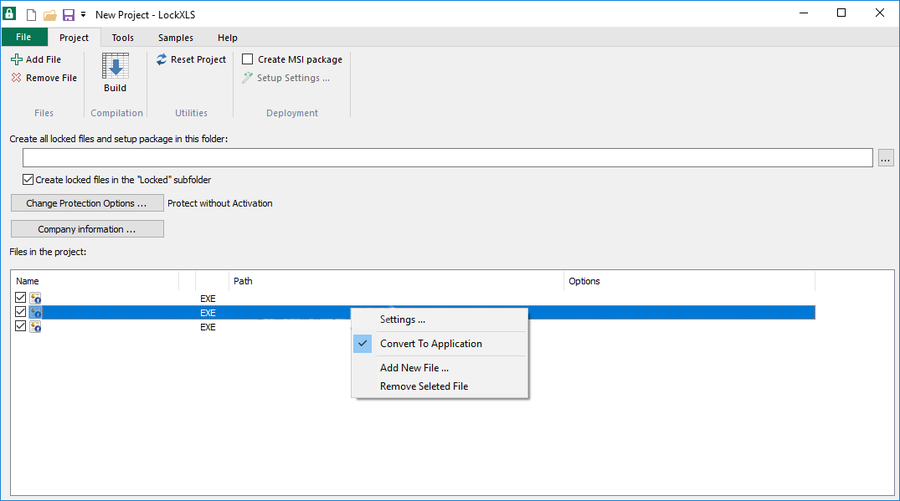Image resolution: width=900 pixels, height=501 pixels.
Task: Click the output folder path input field
Action: pos(448,158)
